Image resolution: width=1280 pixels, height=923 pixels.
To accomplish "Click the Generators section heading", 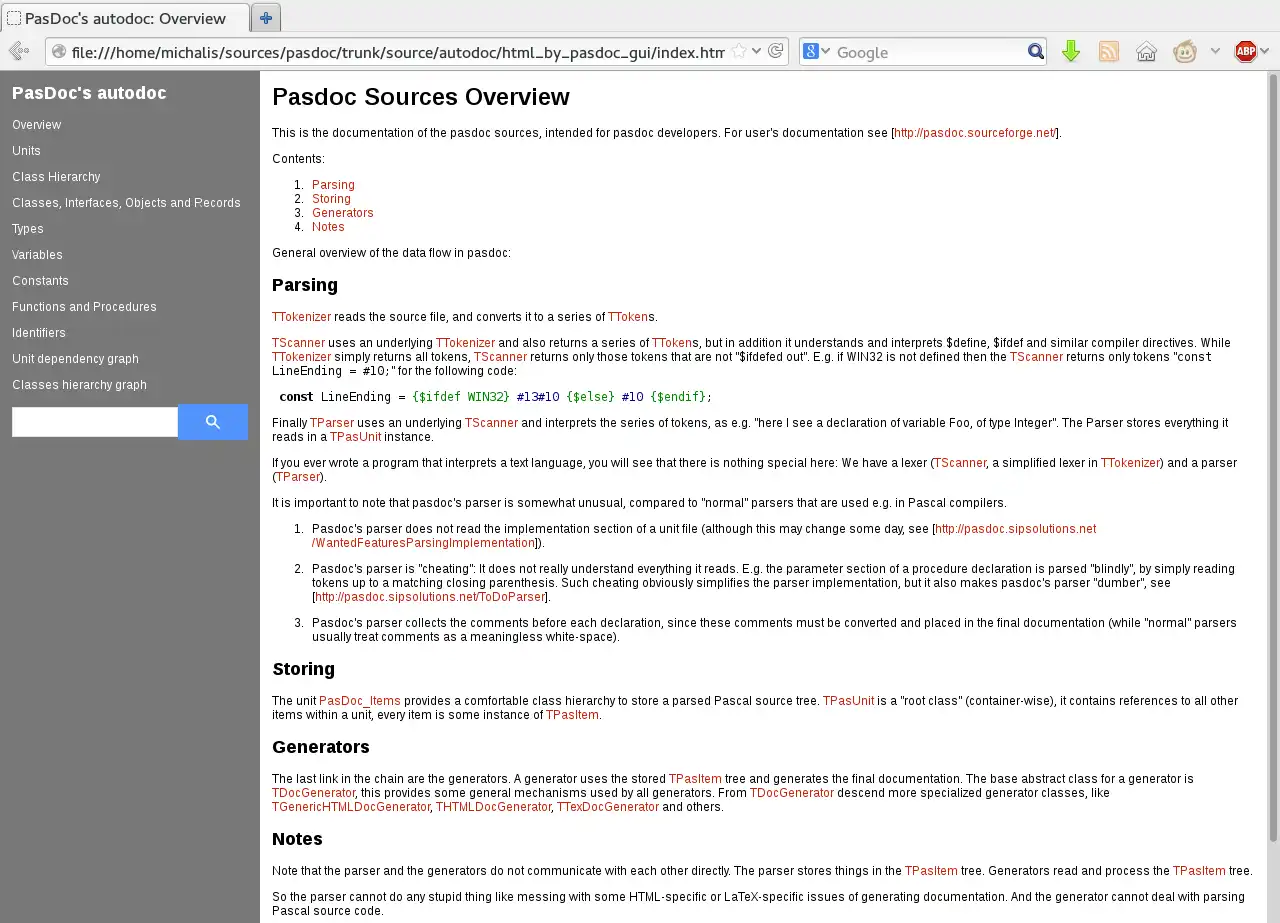I will [x=321, y=747].
